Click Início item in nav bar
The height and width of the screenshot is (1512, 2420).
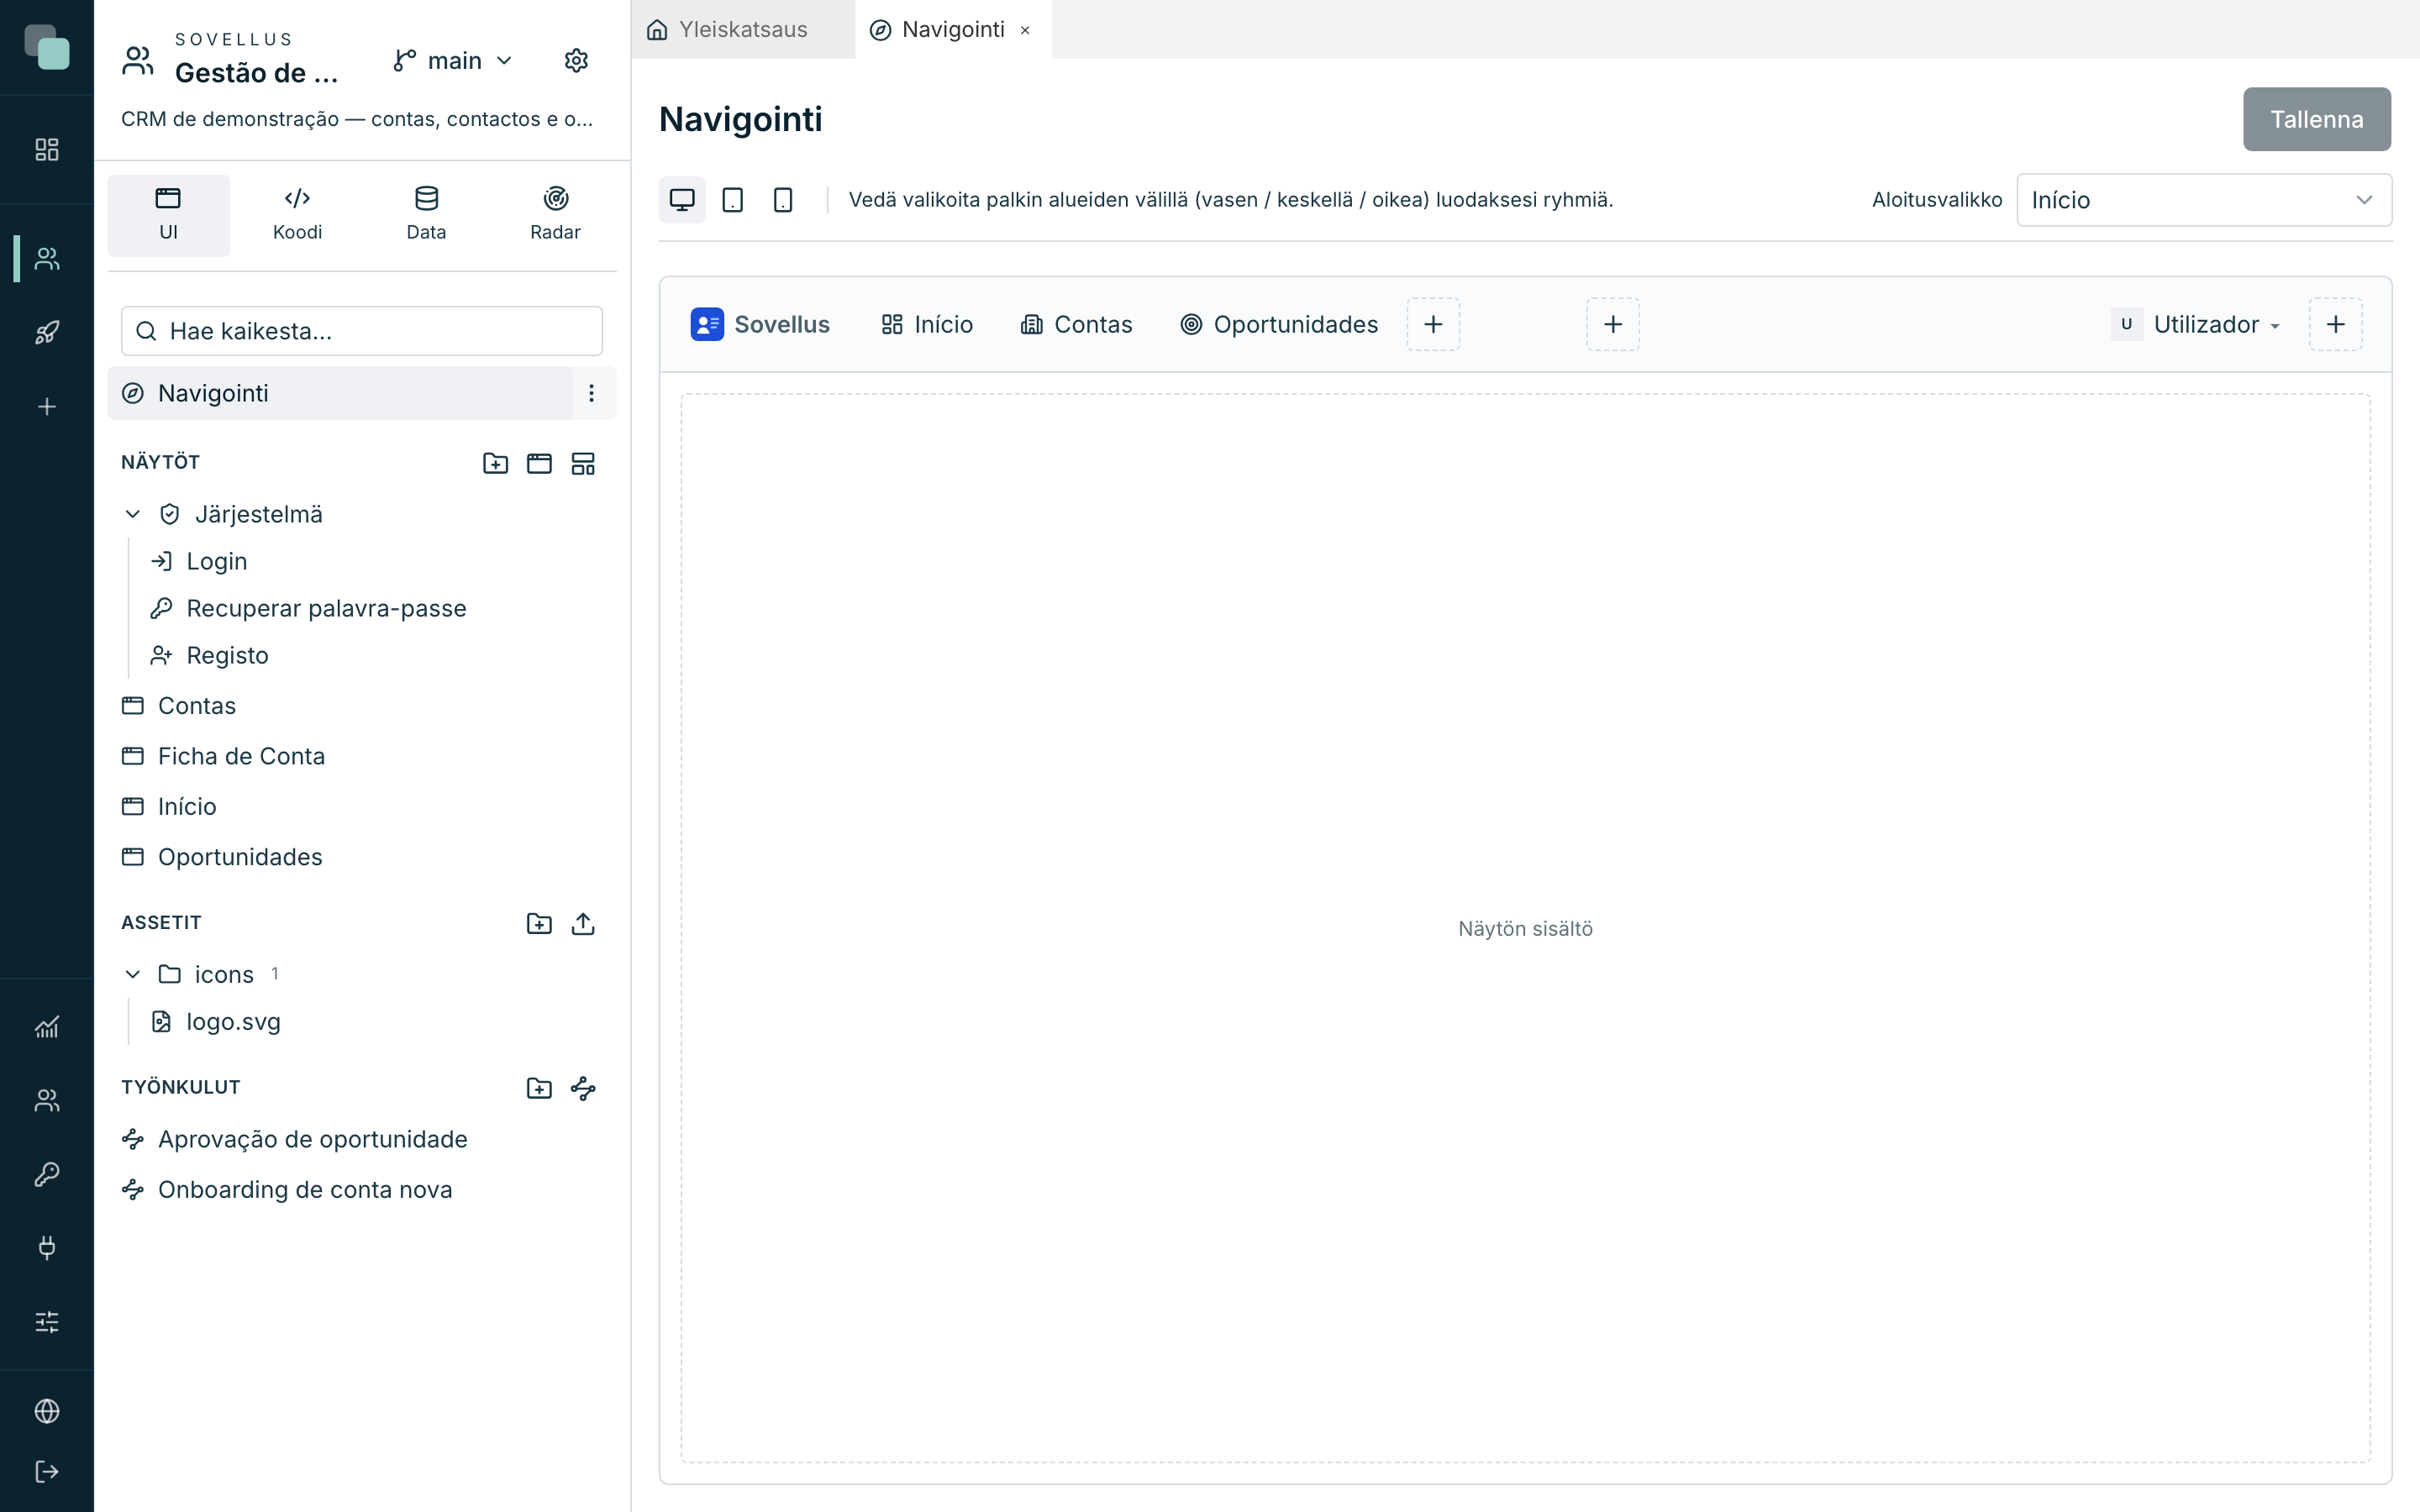coord(927,324)
